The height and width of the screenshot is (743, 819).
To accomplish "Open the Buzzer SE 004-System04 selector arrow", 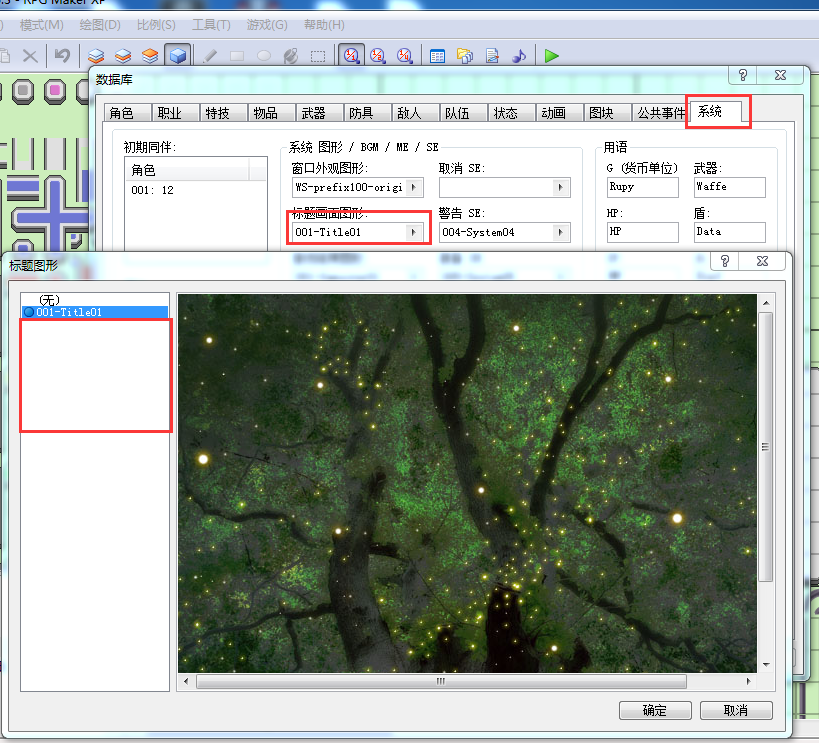I will (560, 232).
